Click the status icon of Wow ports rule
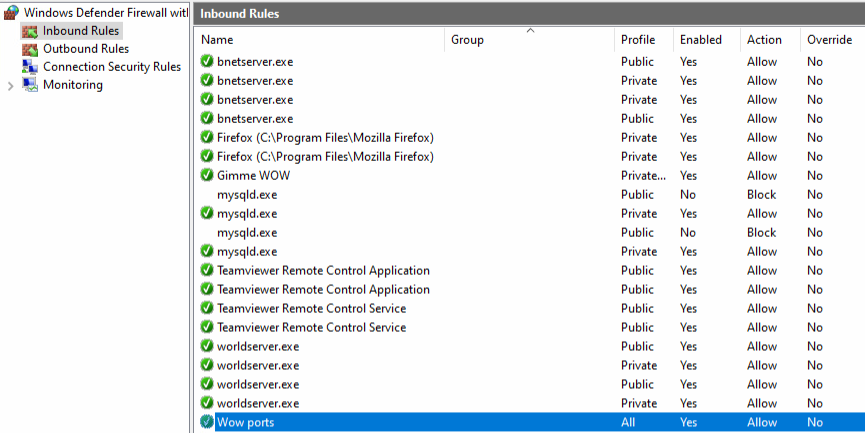 [207, 423]
